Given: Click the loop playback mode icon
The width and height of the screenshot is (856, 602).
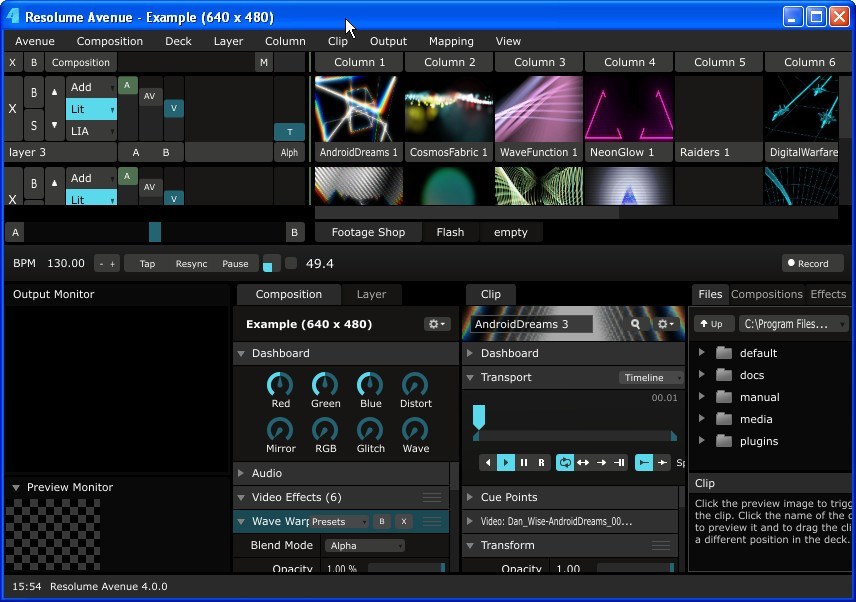Looking at the screenshot, I should [x=564, y=462].
